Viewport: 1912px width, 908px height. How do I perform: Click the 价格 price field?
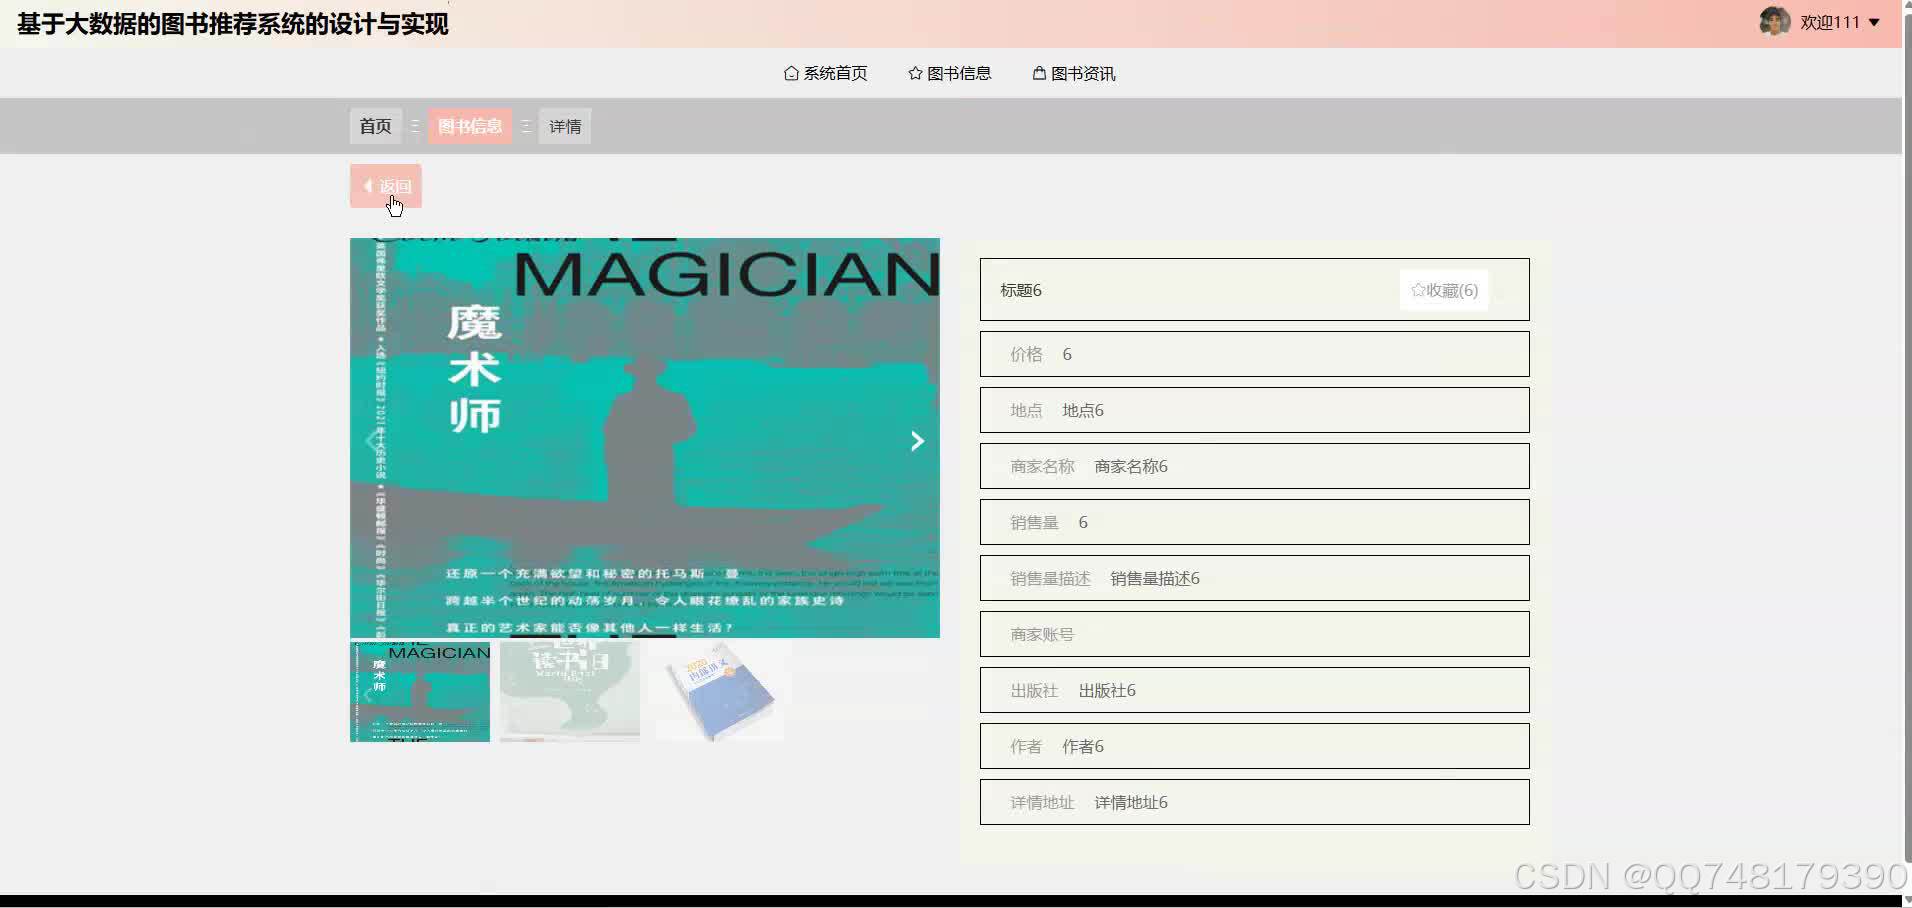coord(1255,354)
